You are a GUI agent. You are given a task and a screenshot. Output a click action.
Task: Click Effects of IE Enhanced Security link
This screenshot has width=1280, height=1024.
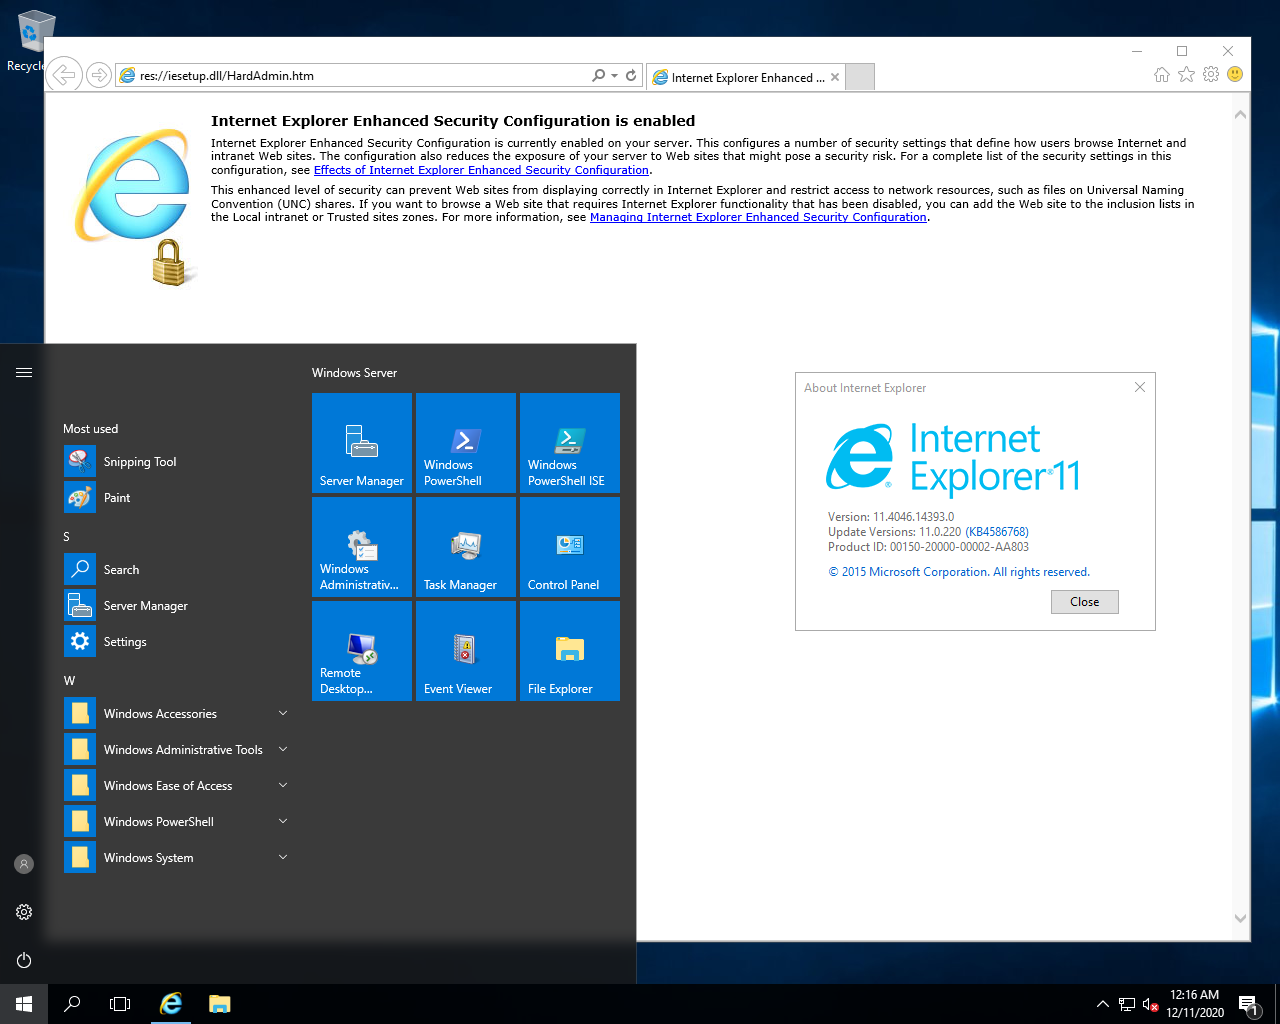[481, 170]
